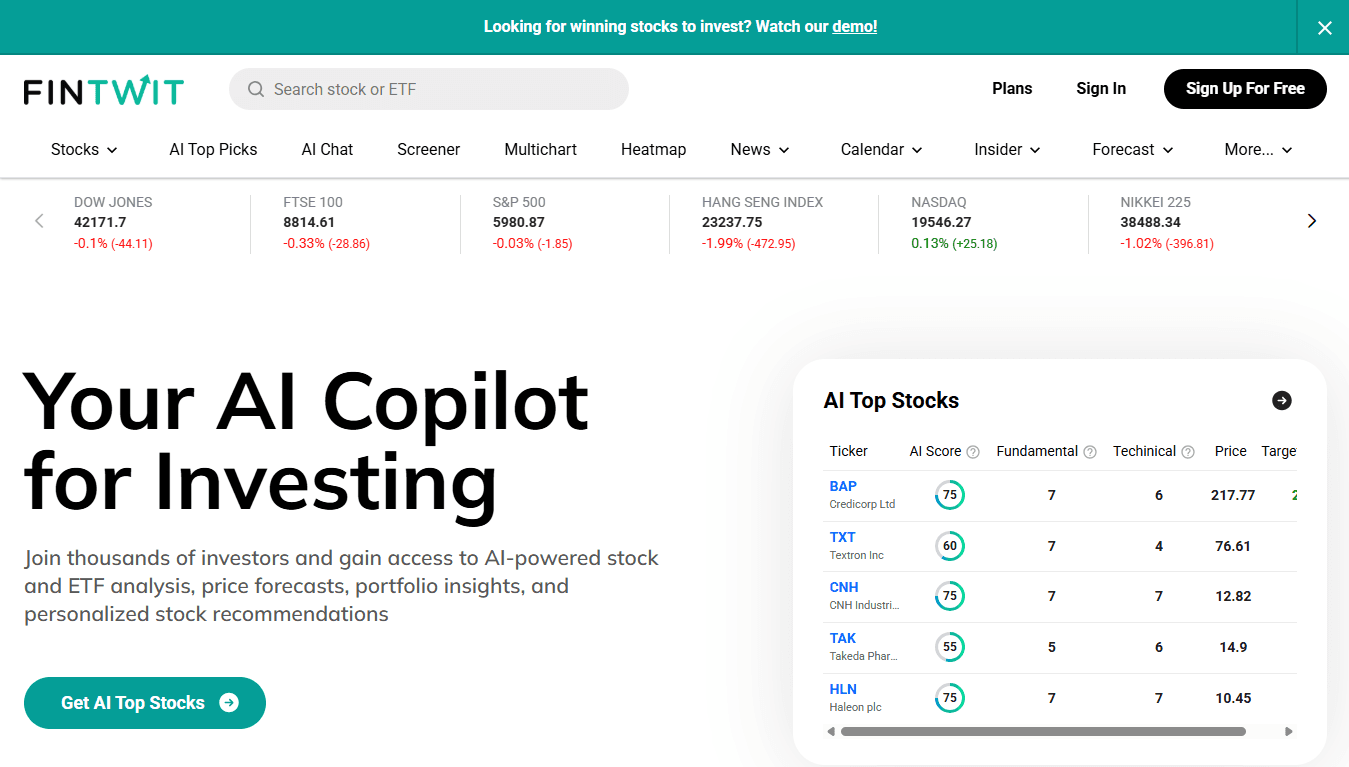Click the AI Score help icon
Image resolution: width=1349 pixels, height=767 pixels.
(973, 452)
